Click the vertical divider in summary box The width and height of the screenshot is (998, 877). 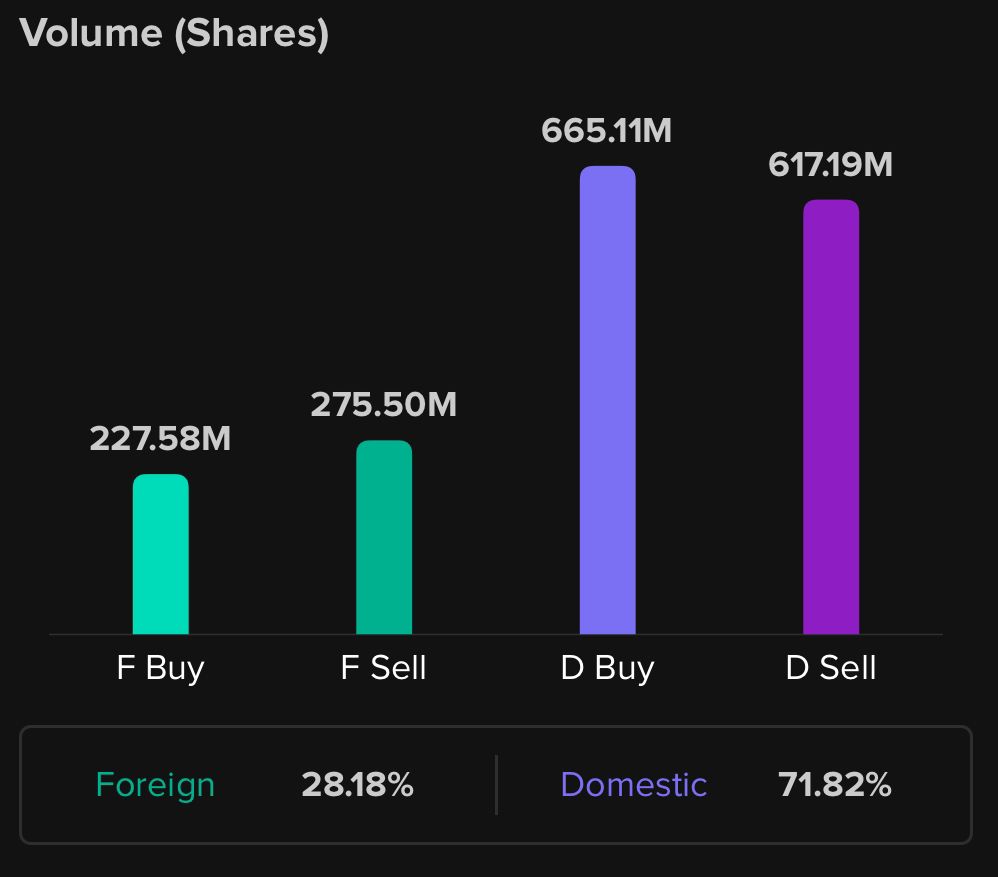496,785
